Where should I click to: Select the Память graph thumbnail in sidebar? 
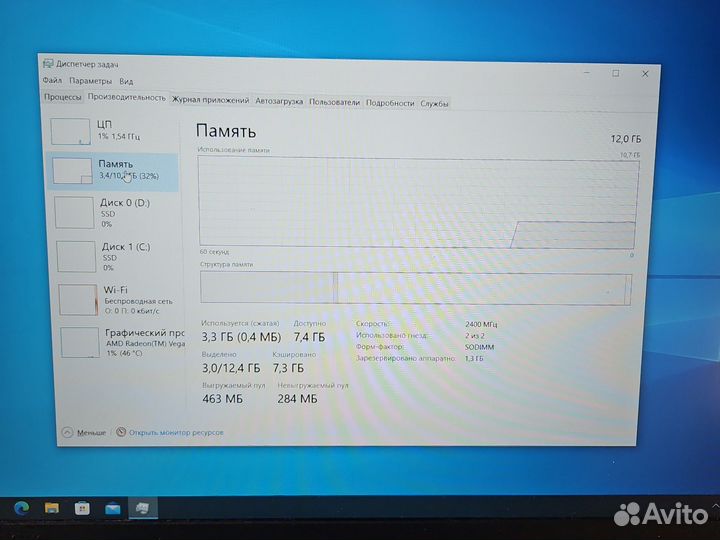[x=72, y=171]
